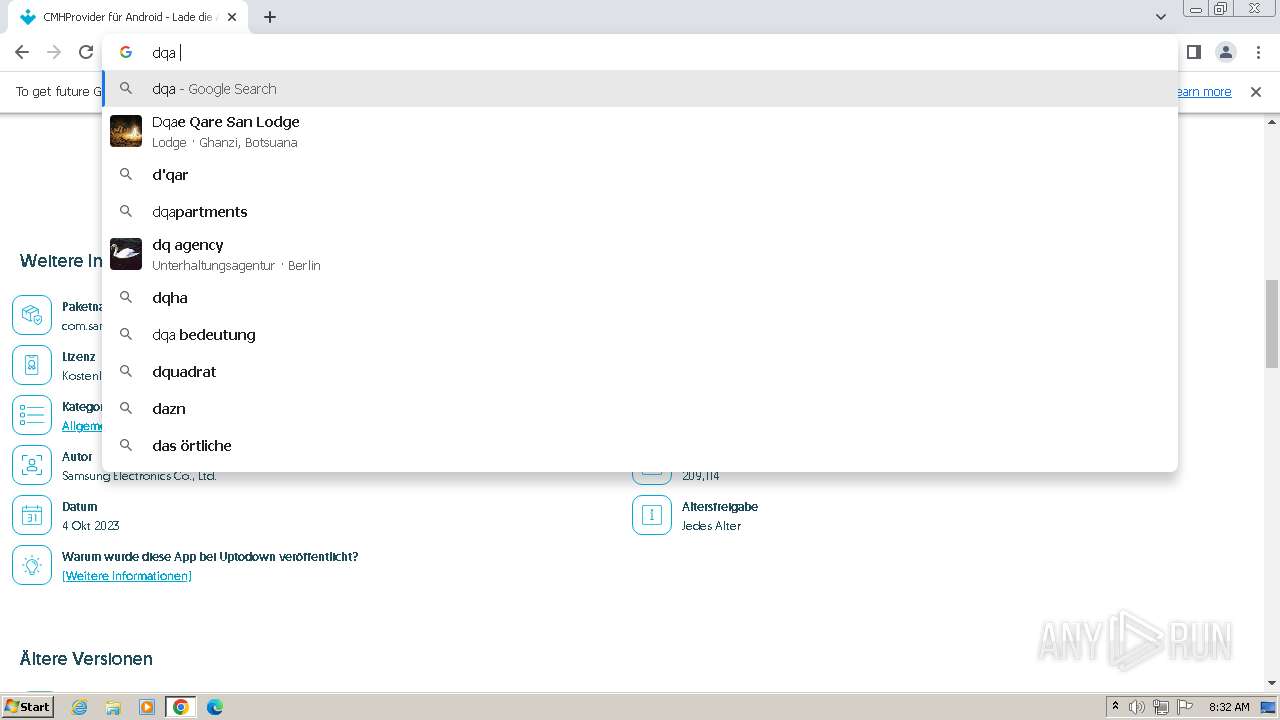1280x720 pixels.
Task: Click the scrollbar down arrow
Action: [x=1272, y=683]
